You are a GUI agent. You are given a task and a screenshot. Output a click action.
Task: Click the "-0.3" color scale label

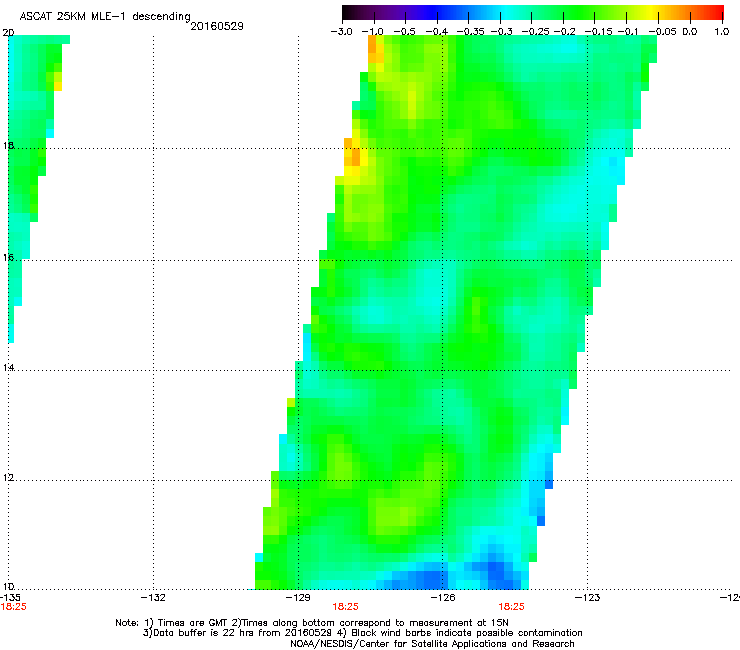(501, 32)
